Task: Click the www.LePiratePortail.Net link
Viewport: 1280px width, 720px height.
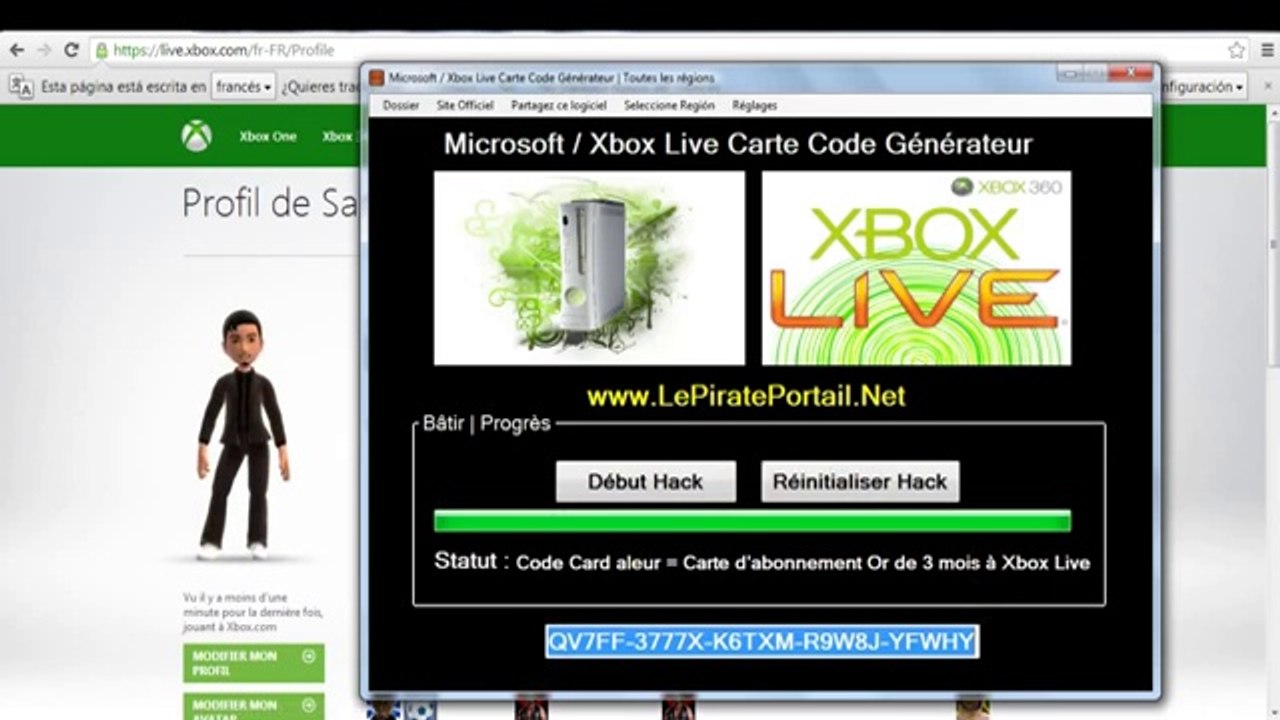Action: point(746,396)
